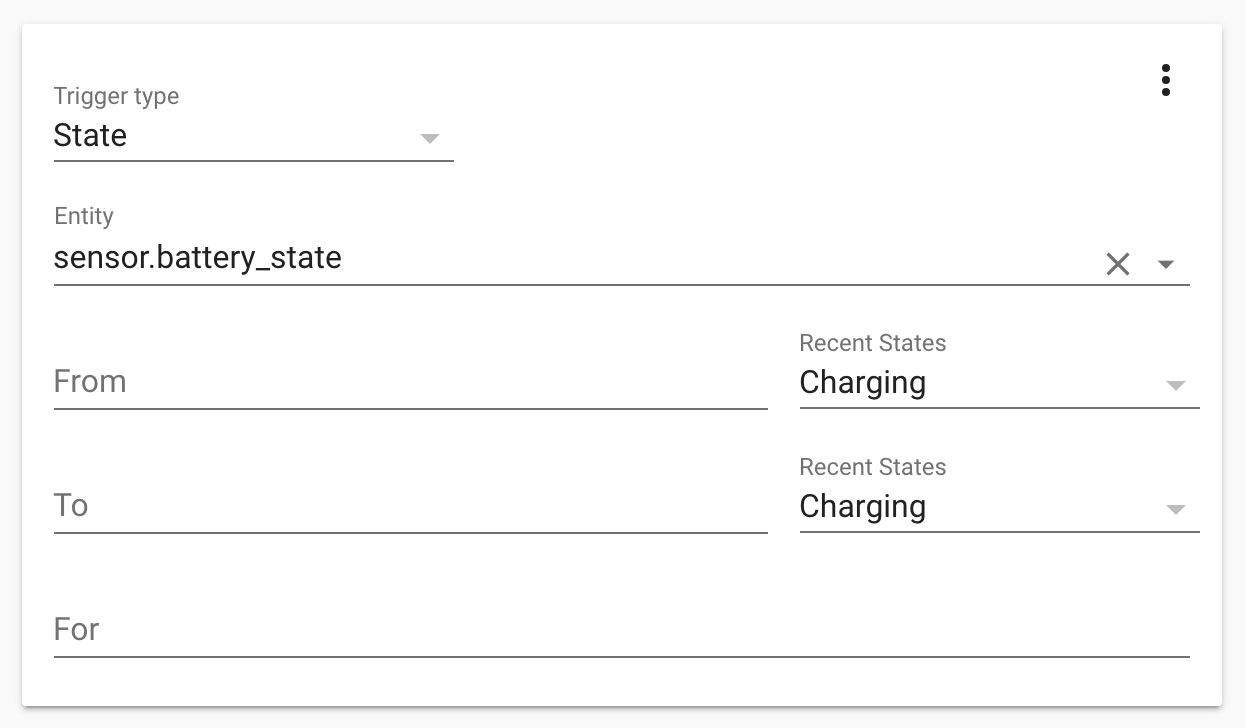Click the Trigger type dropdown arrow

(430, 138)
